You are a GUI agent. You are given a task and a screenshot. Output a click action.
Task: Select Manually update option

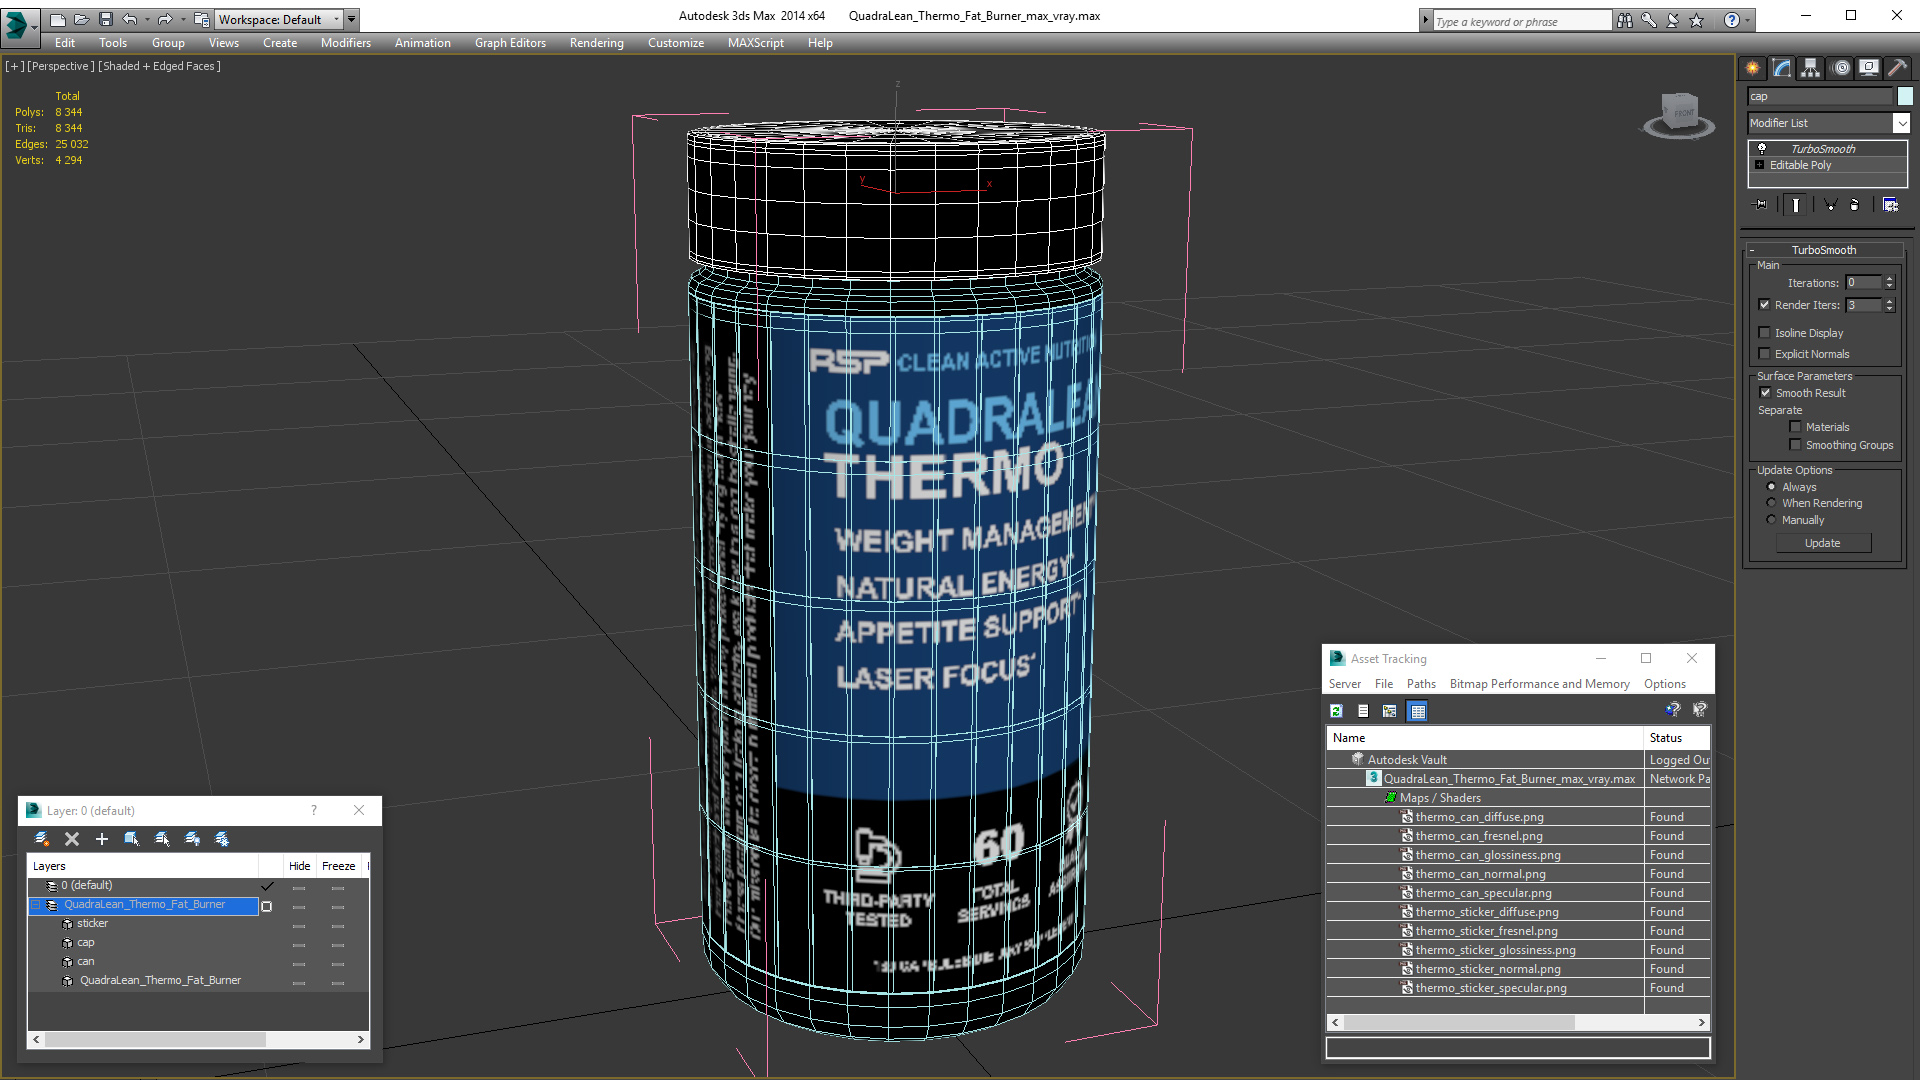click(x=1771, y=520)
